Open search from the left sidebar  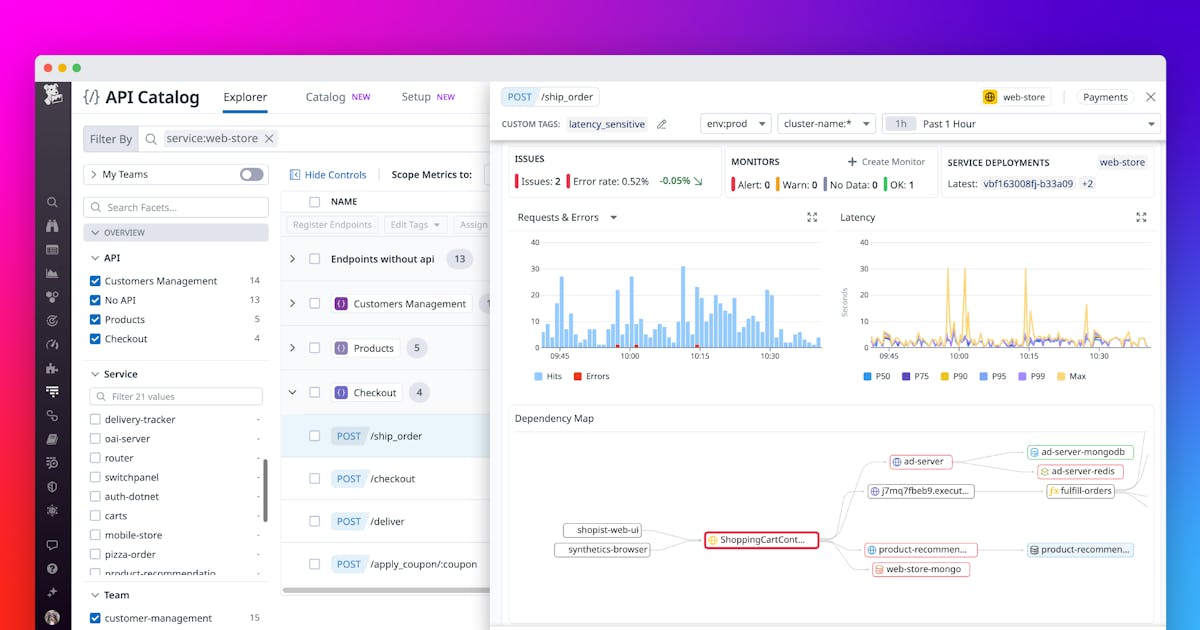pyautogui.click(x=52, y=202)
